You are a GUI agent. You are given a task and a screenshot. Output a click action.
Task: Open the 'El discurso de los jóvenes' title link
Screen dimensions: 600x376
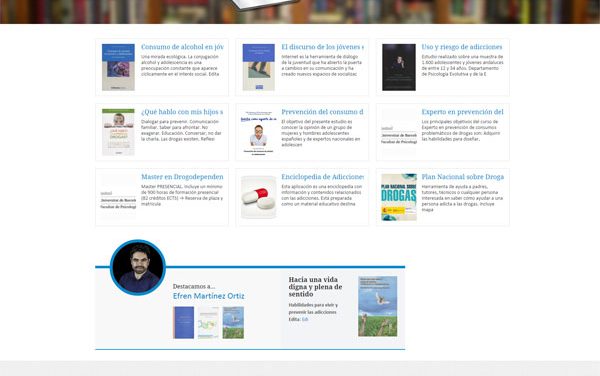point(323,47)
